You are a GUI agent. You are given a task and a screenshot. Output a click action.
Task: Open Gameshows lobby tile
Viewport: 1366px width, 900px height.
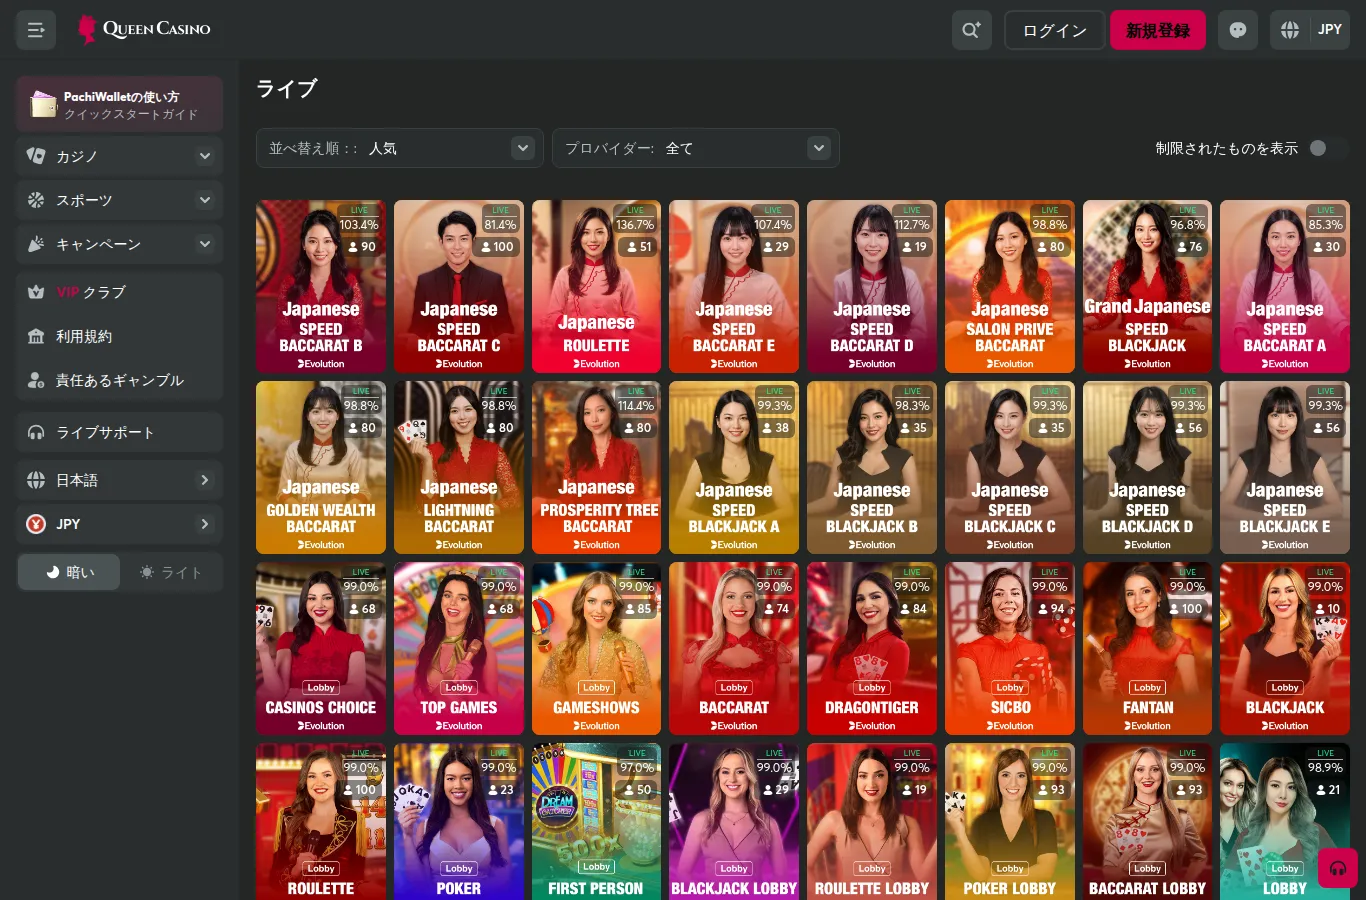tap(596, 648)
